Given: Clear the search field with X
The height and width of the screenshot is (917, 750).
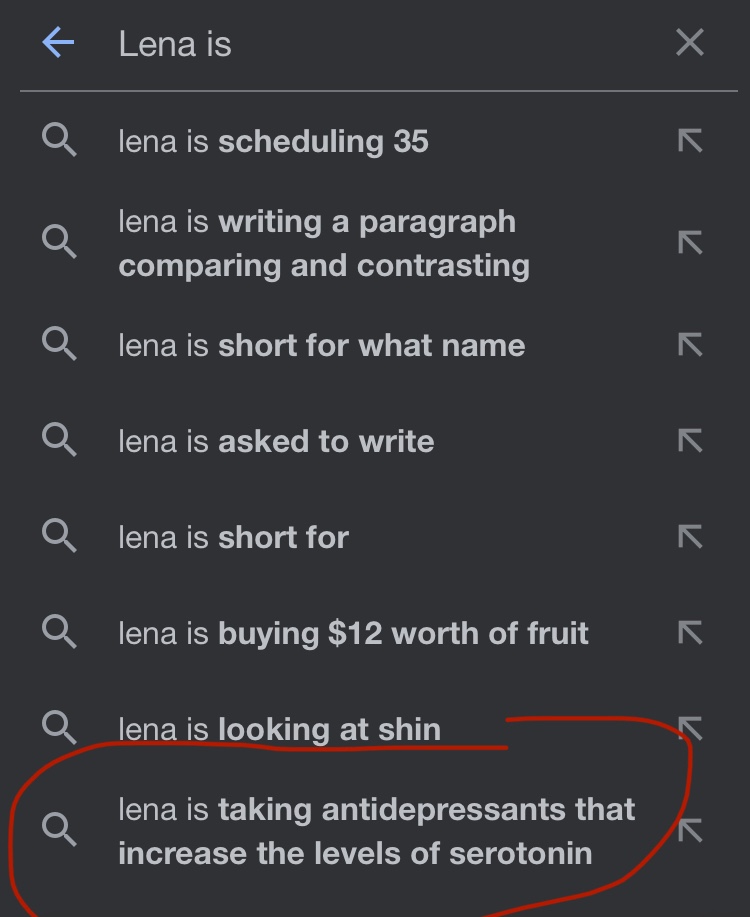Looking at the screenshot, I should [x=690, y=43].
